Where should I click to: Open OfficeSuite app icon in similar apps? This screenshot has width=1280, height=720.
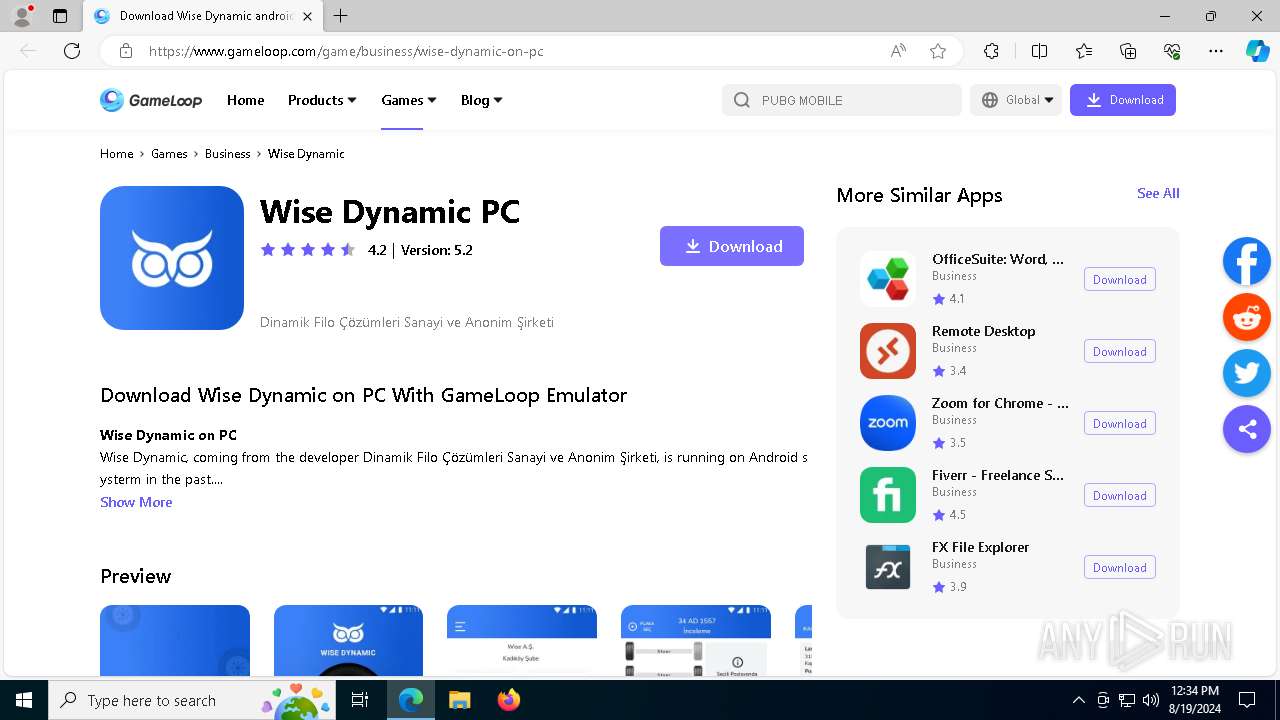coord(888,279)
